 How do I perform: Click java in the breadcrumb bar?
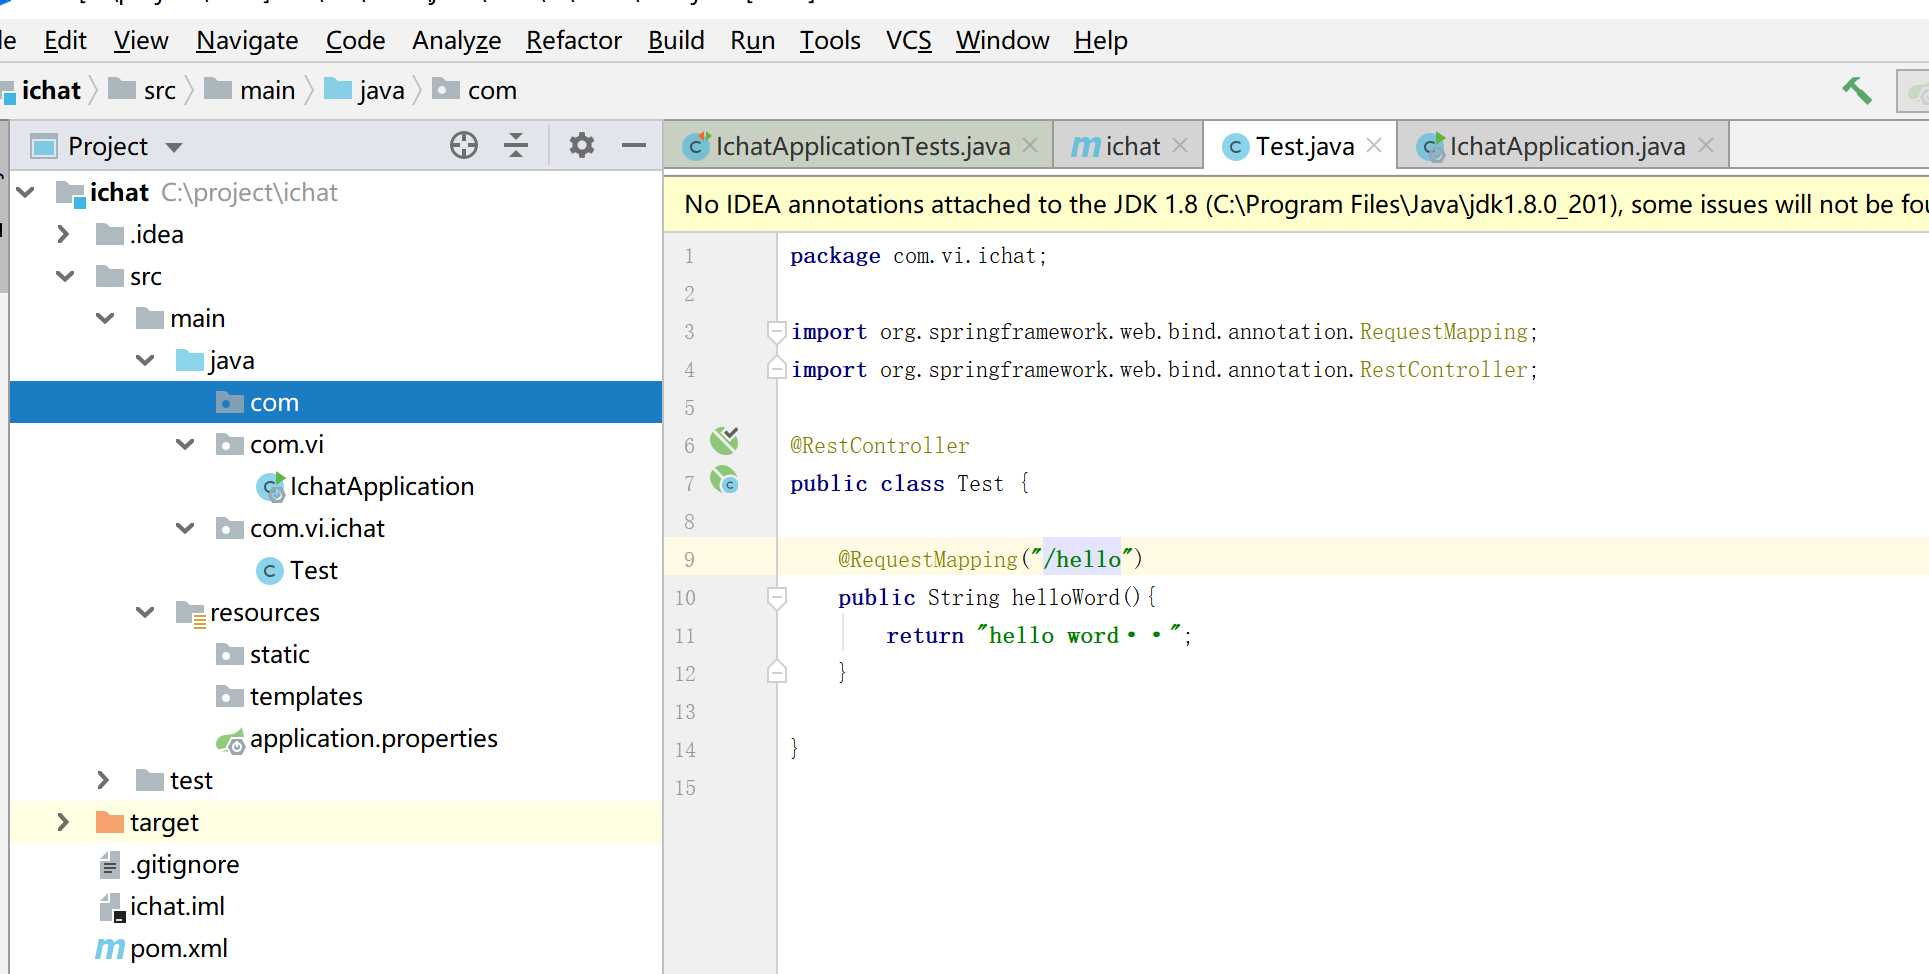(x=365, y=90)
